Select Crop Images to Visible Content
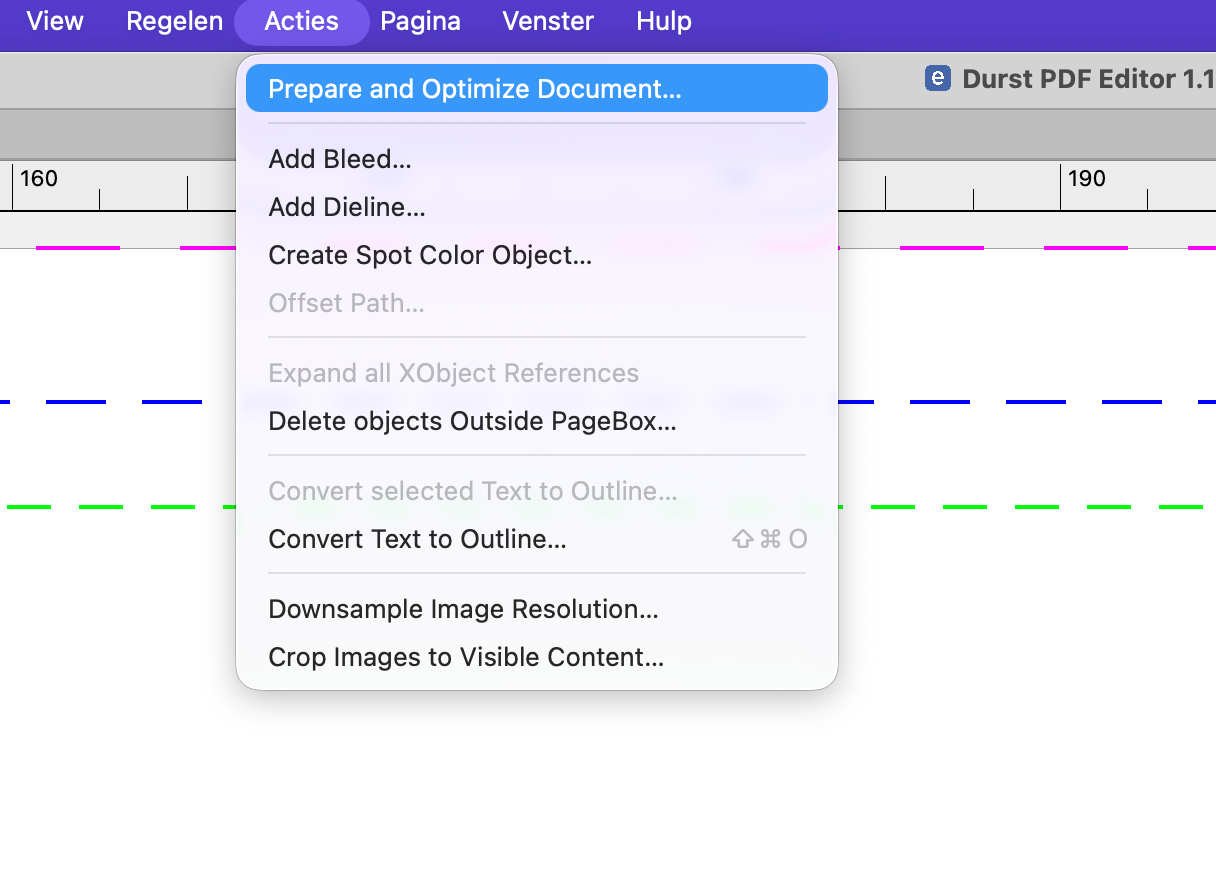 point(537,657)
